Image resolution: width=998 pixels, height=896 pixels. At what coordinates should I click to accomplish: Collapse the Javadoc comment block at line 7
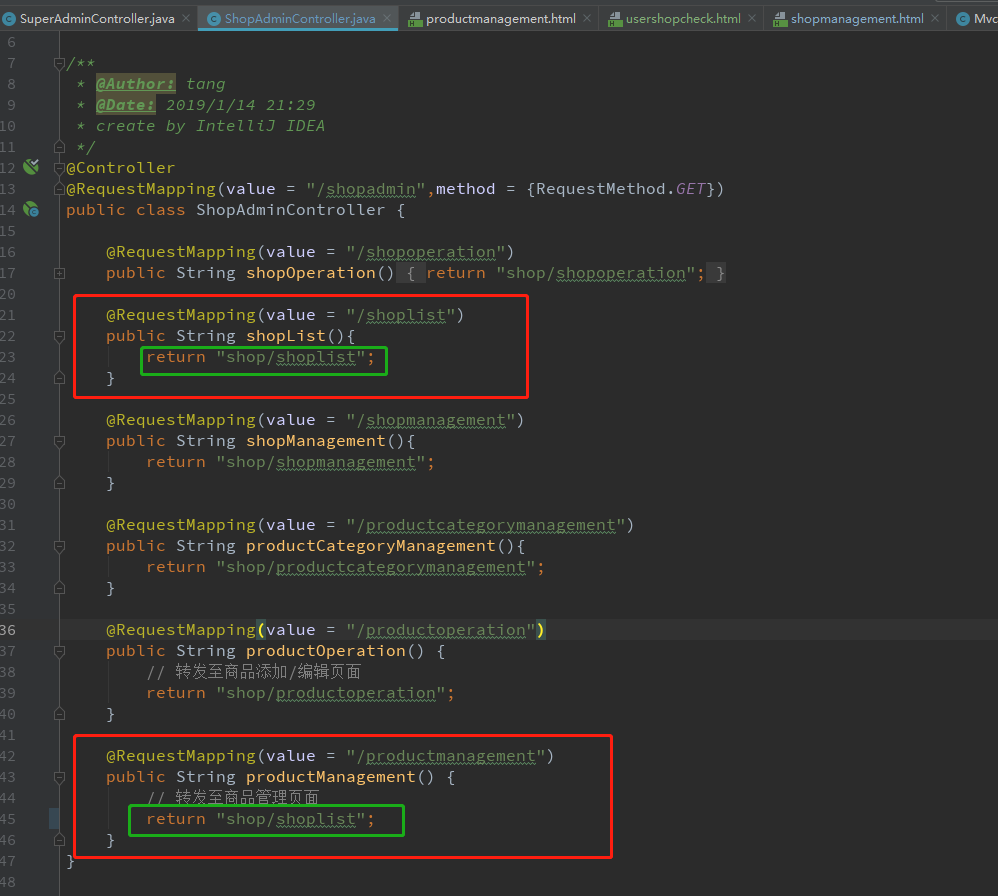pyautogui.click(x=59, y=63)
